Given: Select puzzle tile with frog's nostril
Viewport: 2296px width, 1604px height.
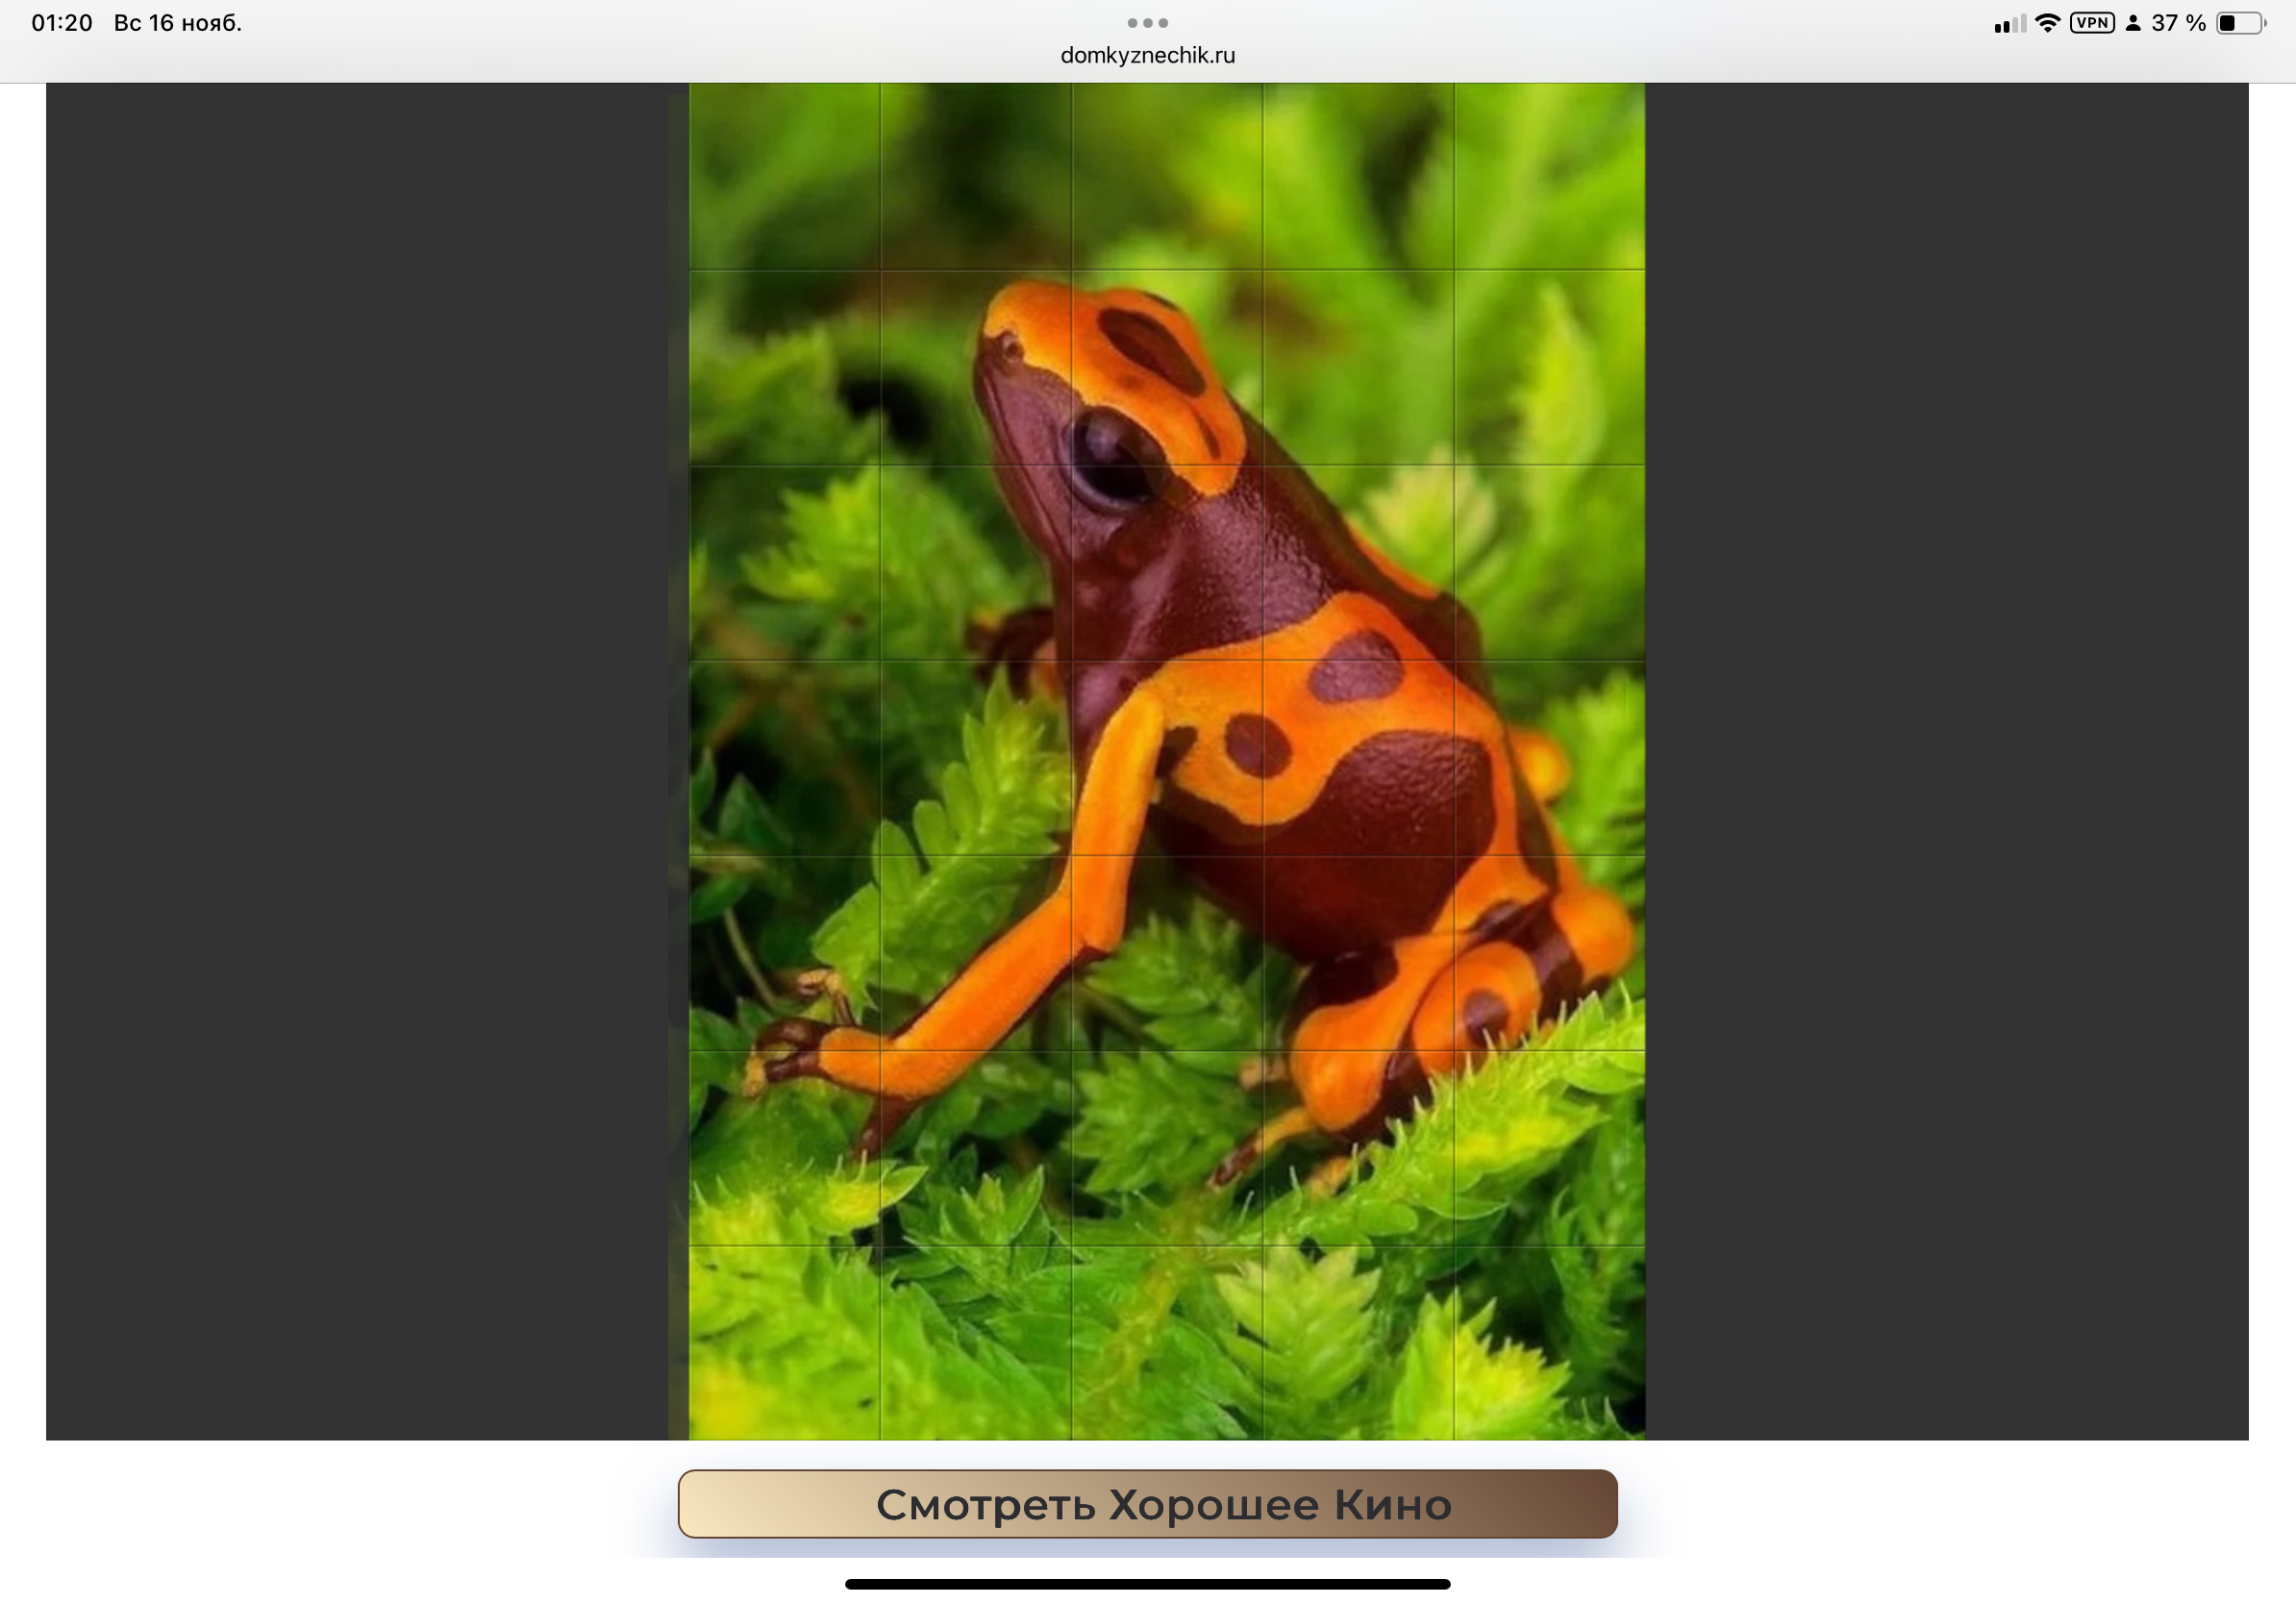Looking at the screenshot, I should [975, 367].
